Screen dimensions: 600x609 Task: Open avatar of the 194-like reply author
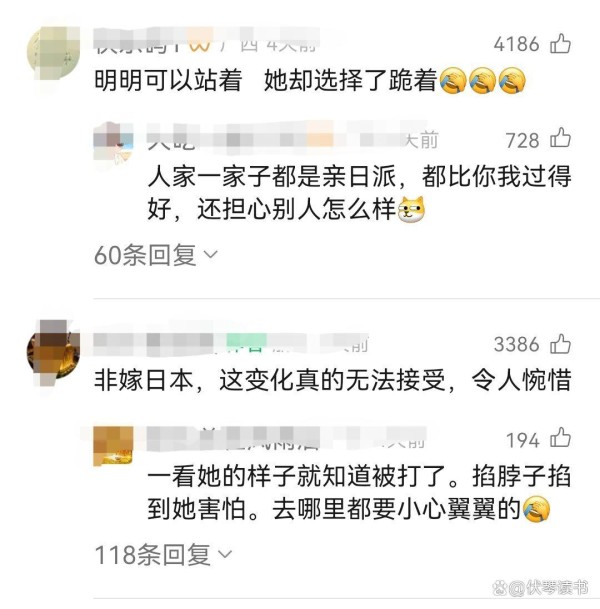point(113,446)
